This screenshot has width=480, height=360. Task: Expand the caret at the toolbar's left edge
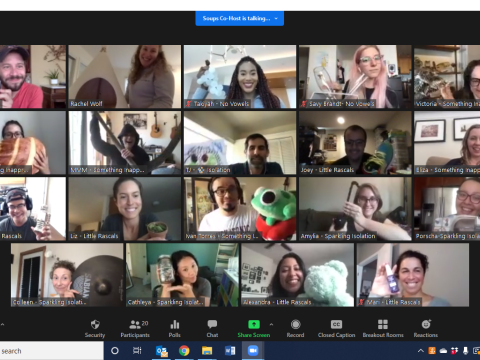(2, 324)
